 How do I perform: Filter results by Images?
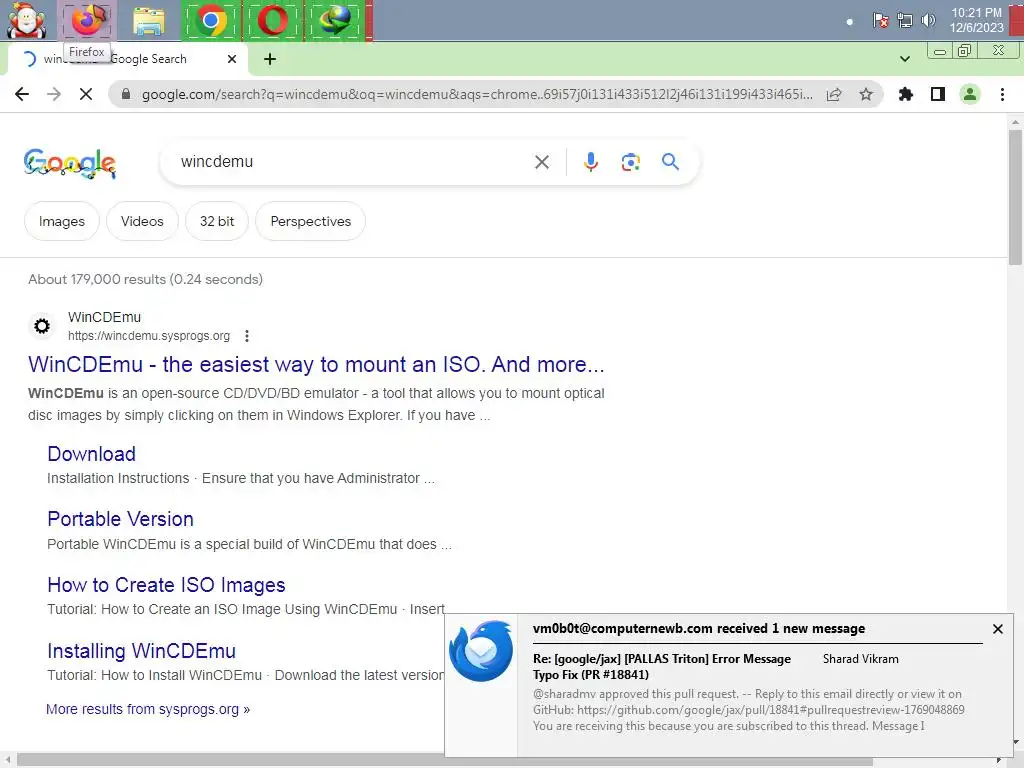[61, 221]
